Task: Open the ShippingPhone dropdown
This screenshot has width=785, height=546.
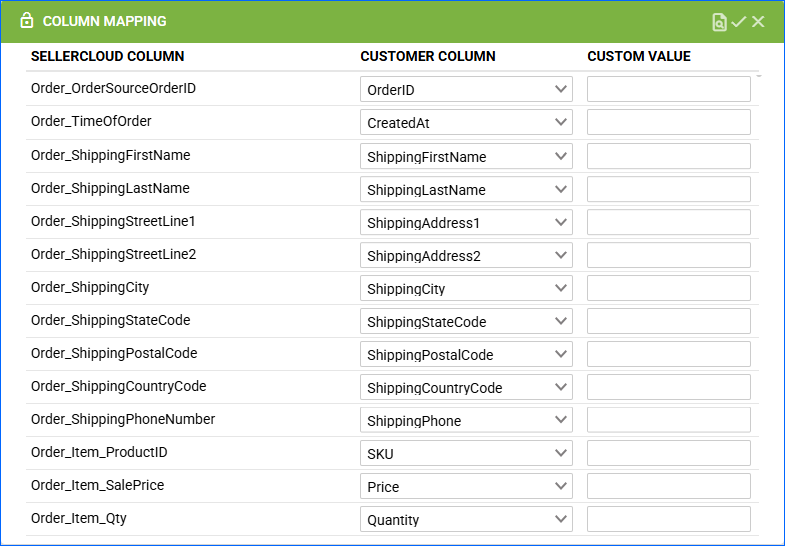Action: pyautogui.click(x=466, y=420)
